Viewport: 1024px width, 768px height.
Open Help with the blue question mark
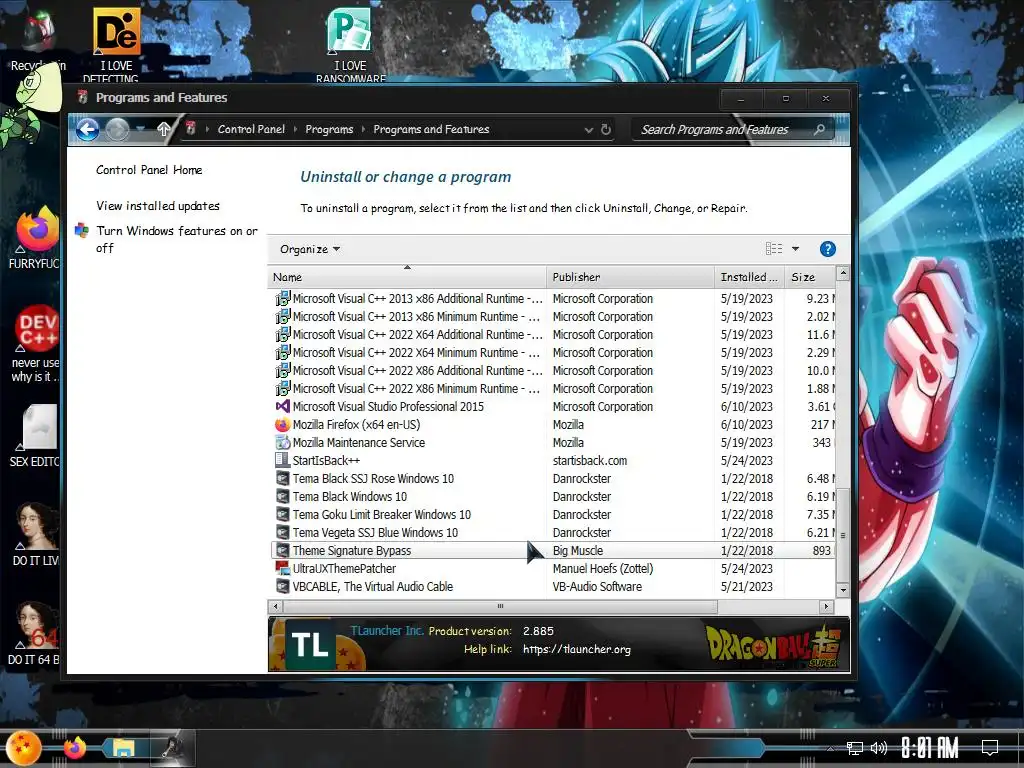point(827,249)
